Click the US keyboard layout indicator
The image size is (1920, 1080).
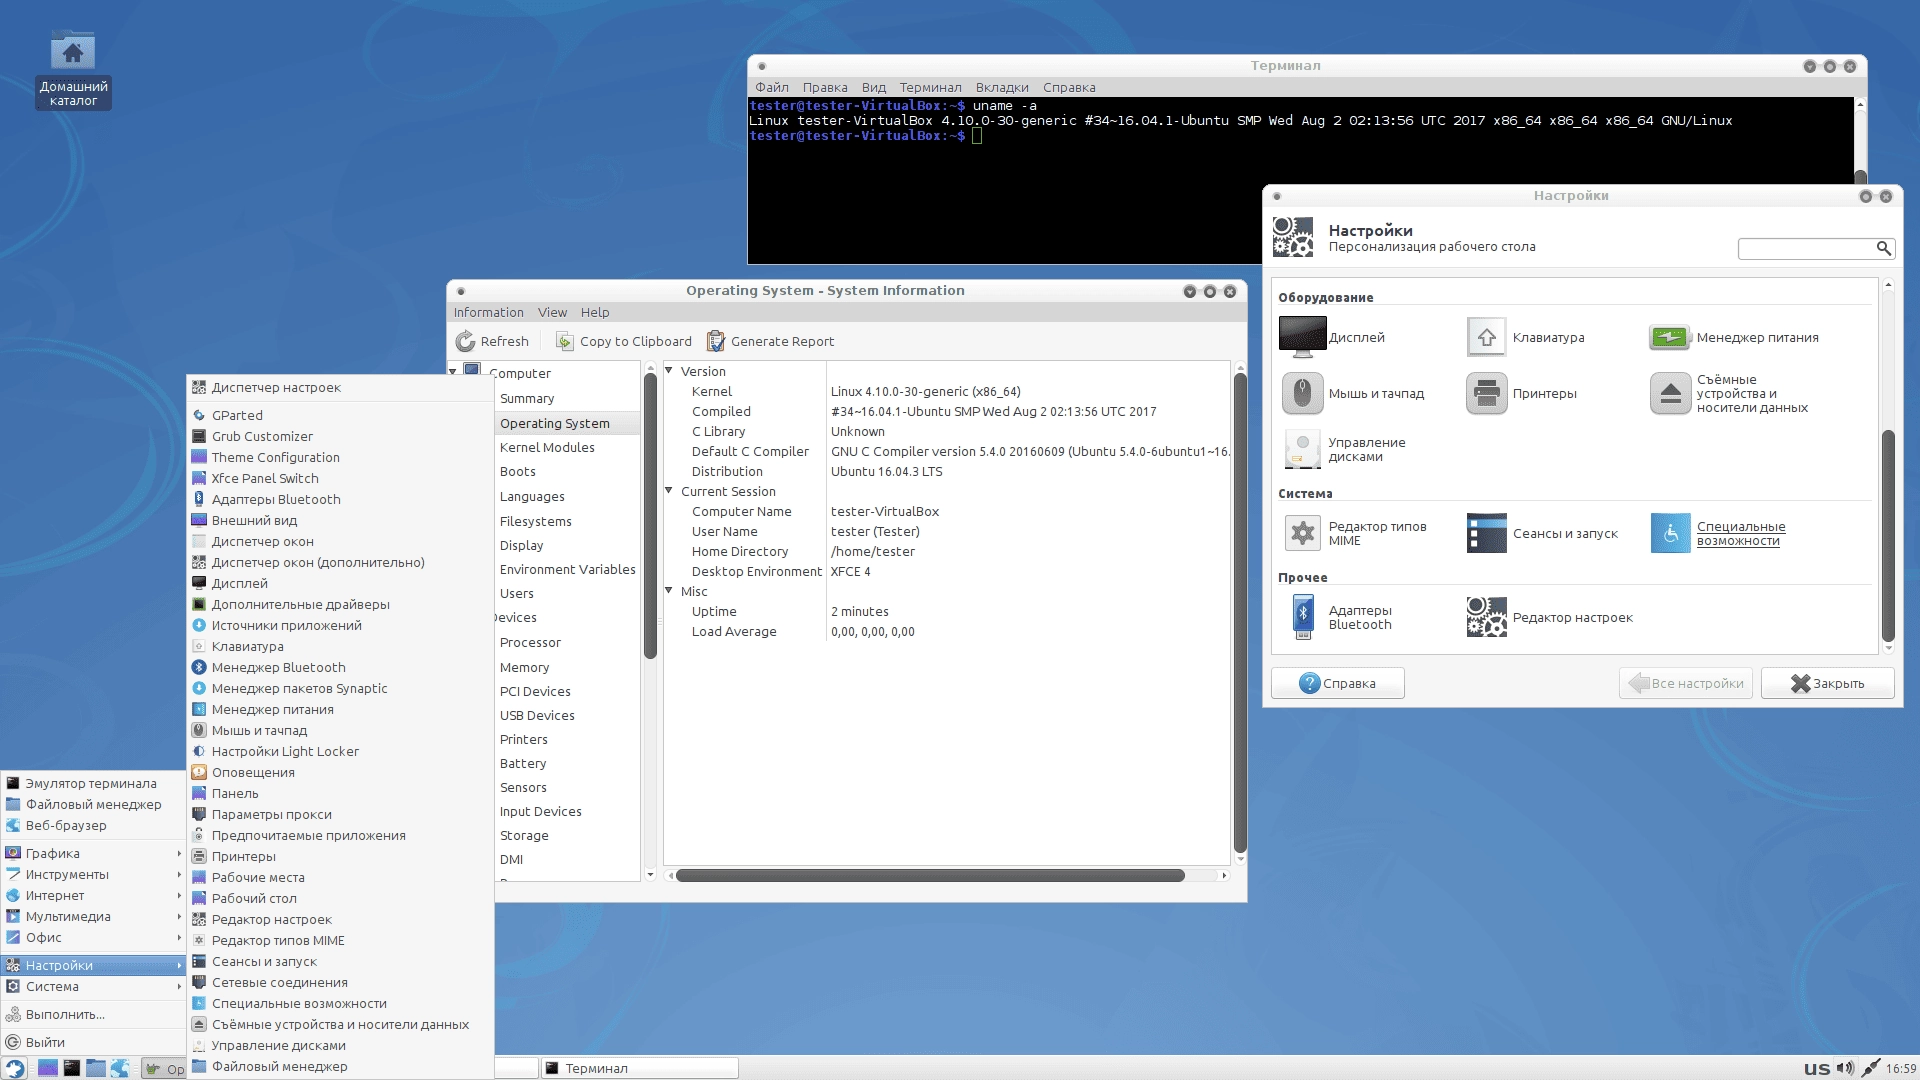tap(1816, 1068)
